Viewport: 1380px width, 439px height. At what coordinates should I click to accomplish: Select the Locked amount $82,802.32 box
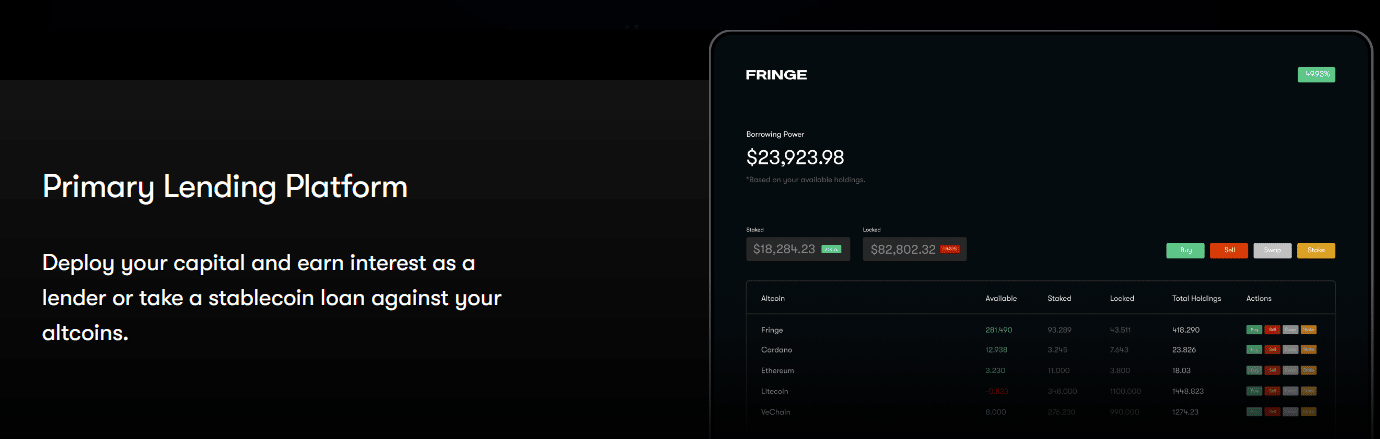pyautogui.click(x=915, y=249)
